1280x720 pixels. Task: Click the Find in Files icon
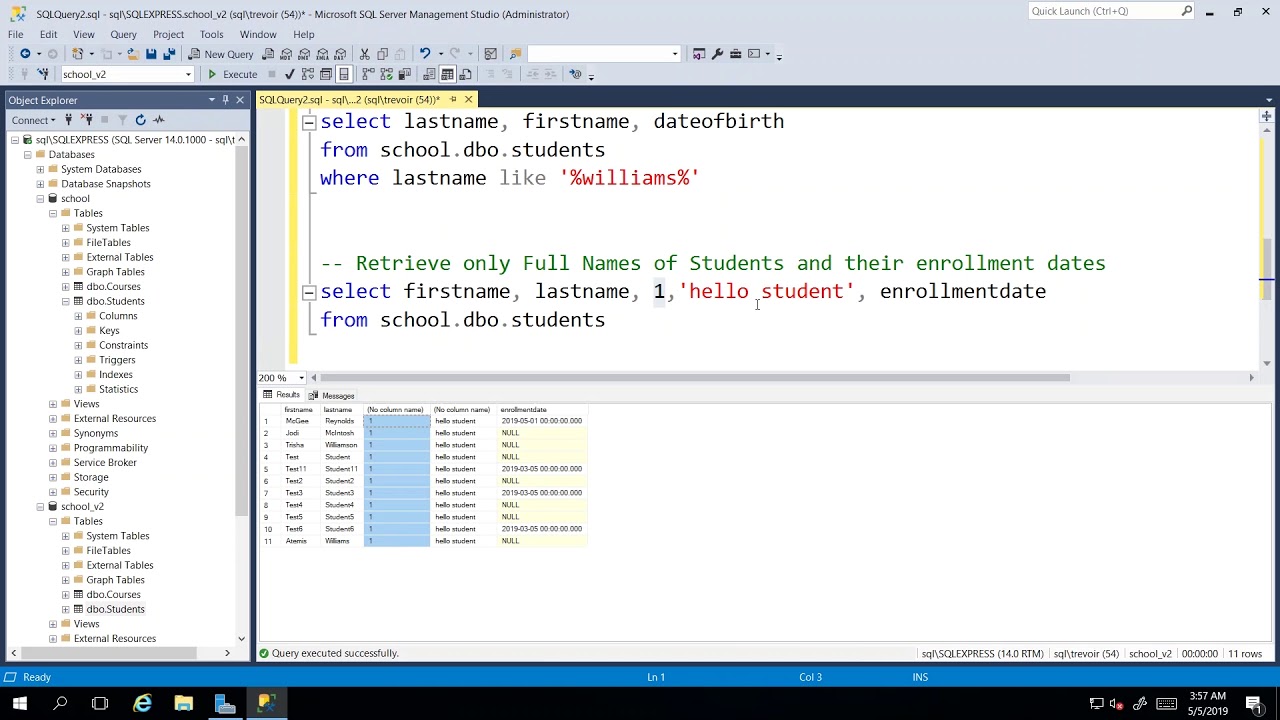pos(515,54)
